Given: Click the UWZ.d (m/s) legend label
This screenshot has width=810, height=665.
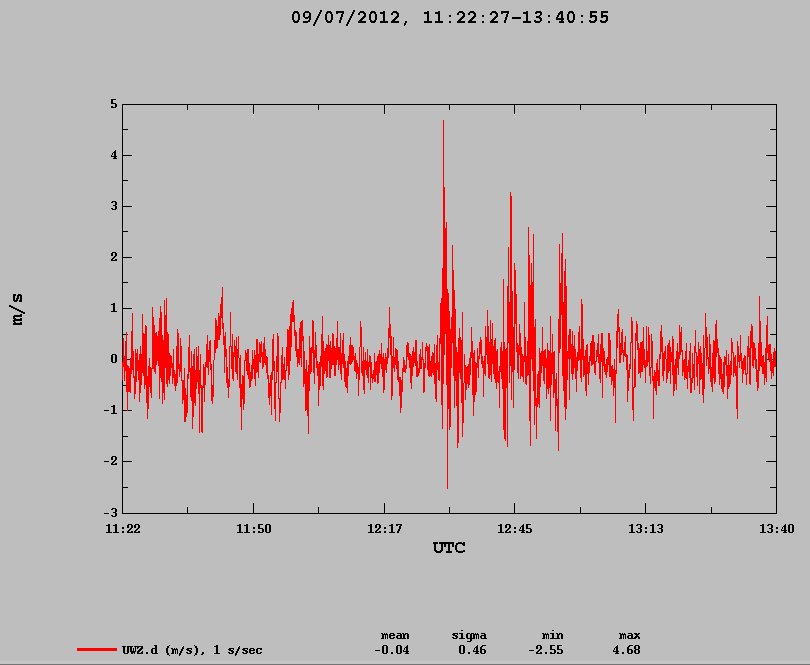Looking at the screenshot, I should click(192, 650).
